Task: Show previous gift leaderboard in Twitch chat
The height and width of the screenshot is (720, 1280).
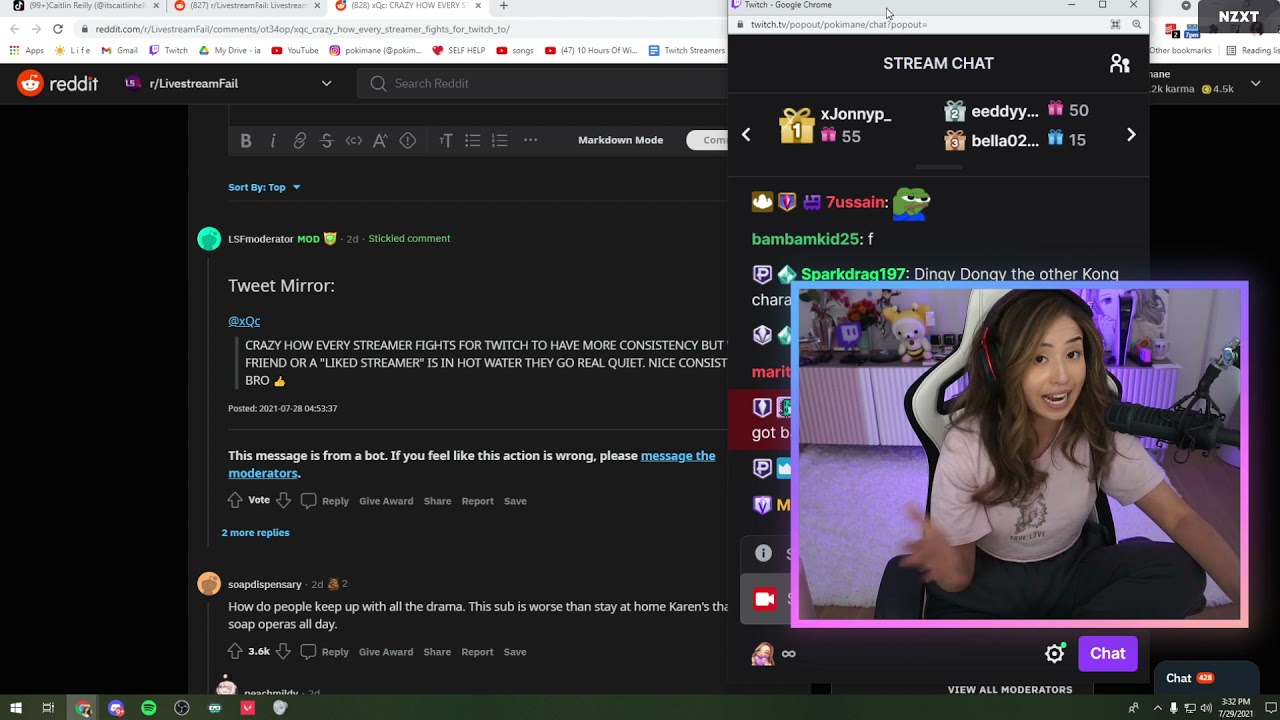Action: (746, 135)
